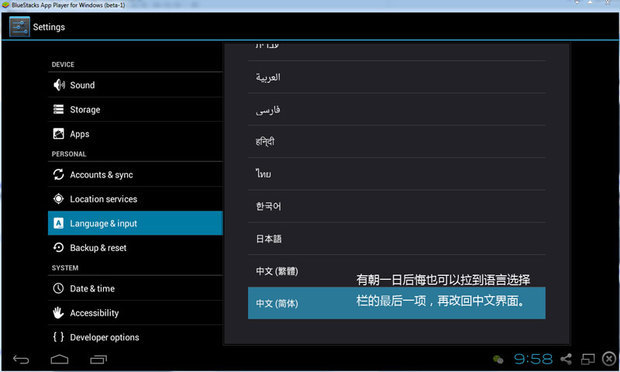
Task: Open Location services settings
Action: click(x=136, y=199)
